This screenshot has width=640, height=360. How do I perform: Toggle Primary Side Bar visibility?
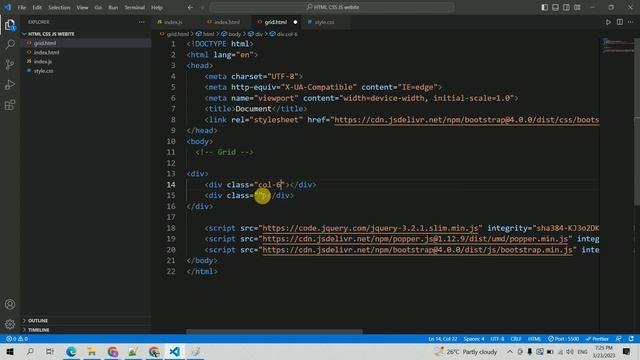click(544, 7)
